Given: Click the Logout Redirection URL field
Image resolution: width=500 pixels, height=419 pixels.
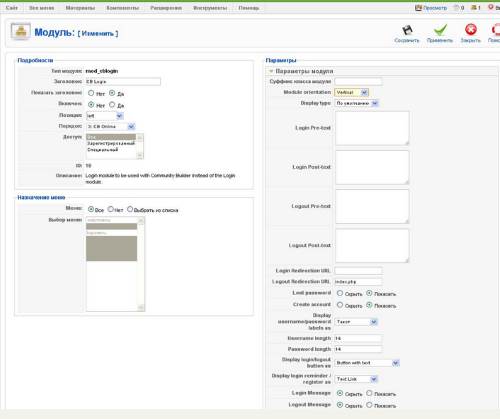Looking at the screenshot, I should coord(358,282).
